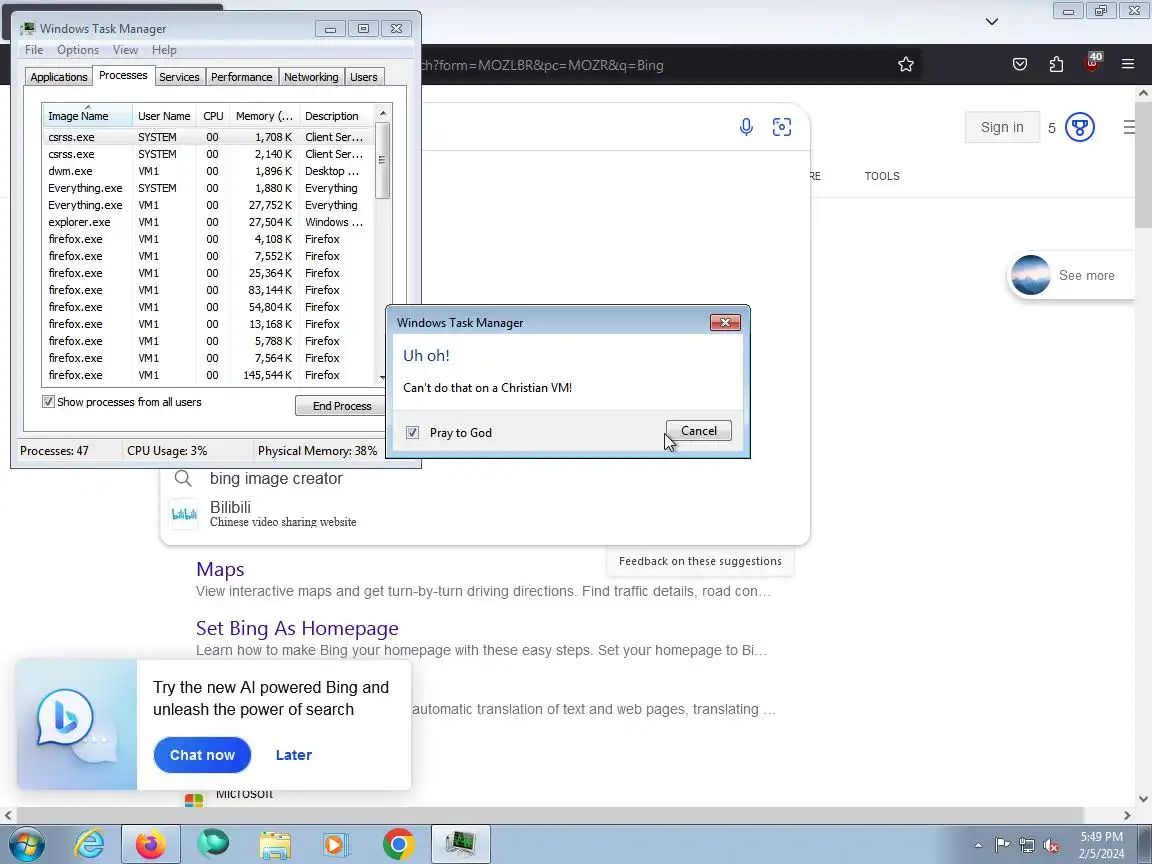Select firefox.exe row using 145,544 K
The width and height of the screenshot is (1152, 864).
coord(208,375)
